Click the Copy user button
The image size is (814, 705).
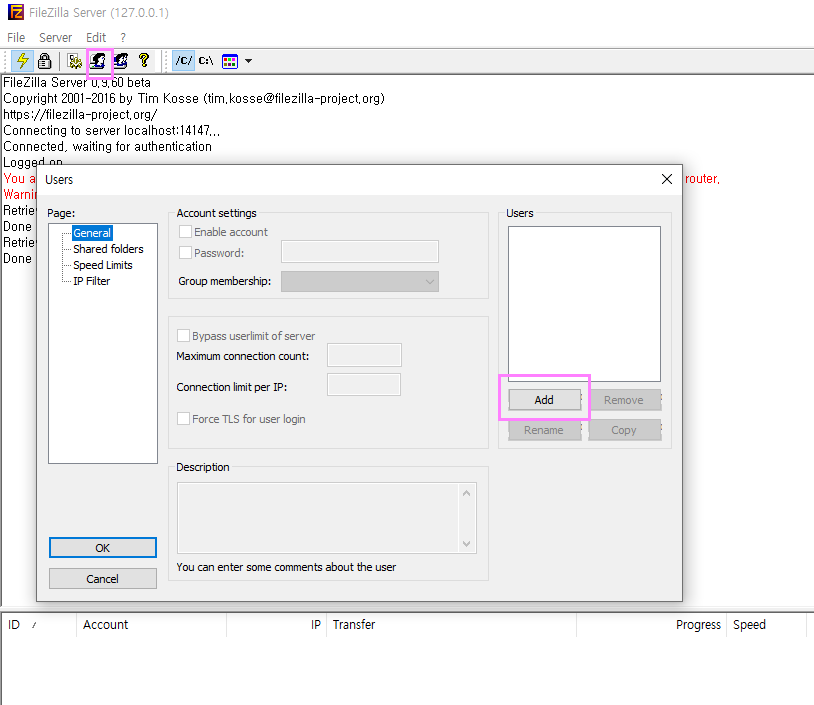[624, 430]
